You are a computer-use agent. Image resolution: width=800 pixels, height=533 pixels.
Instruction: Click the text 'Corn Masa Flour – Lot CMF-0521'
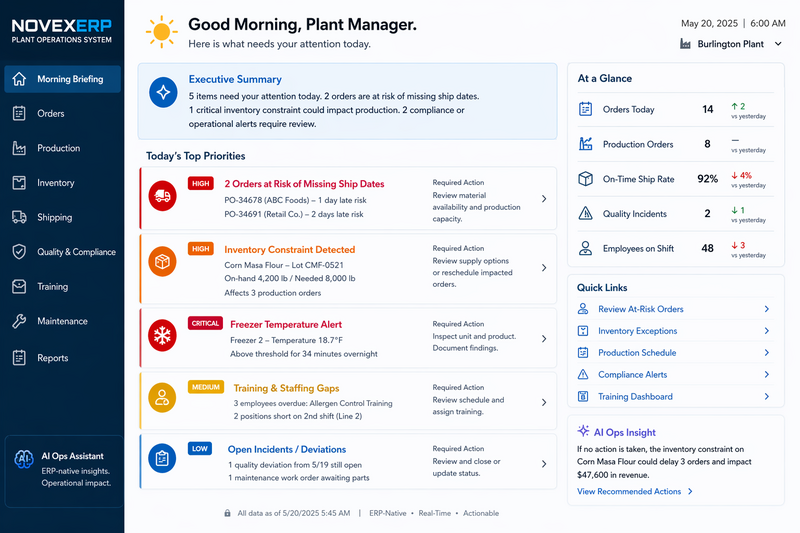(x=284, y=265)
